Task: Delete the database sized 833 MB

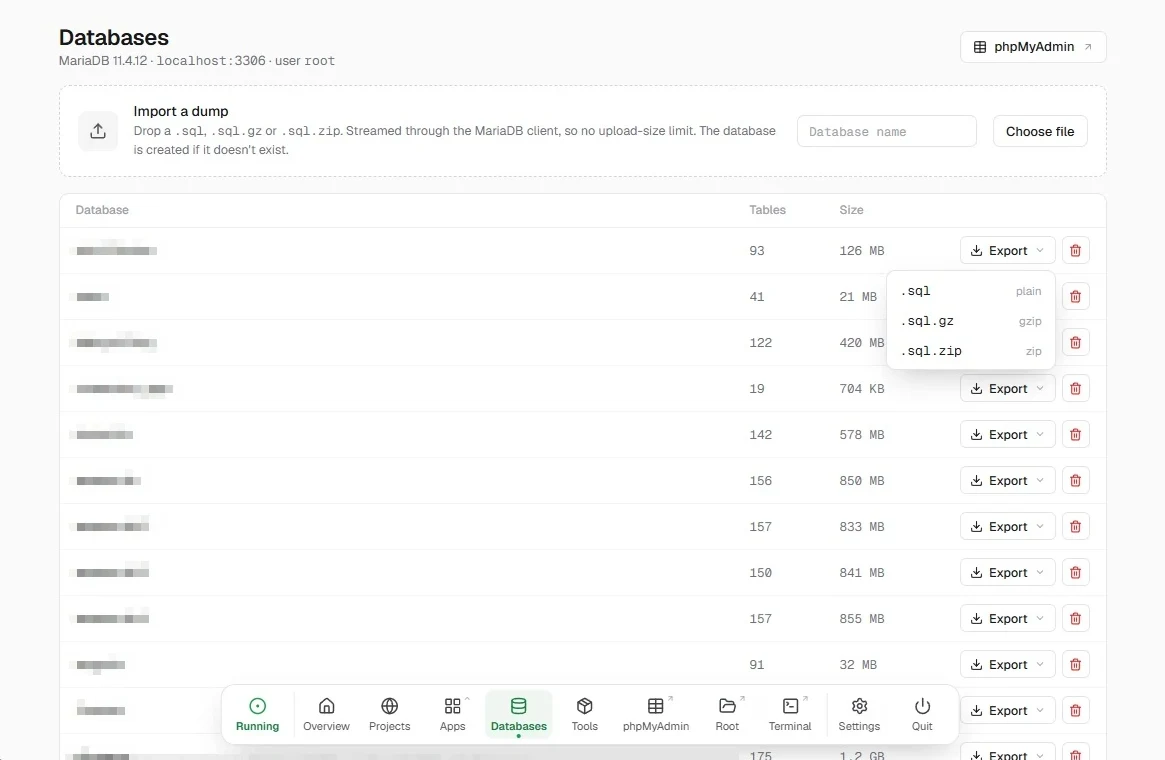Action: [x=1075, y=527]
